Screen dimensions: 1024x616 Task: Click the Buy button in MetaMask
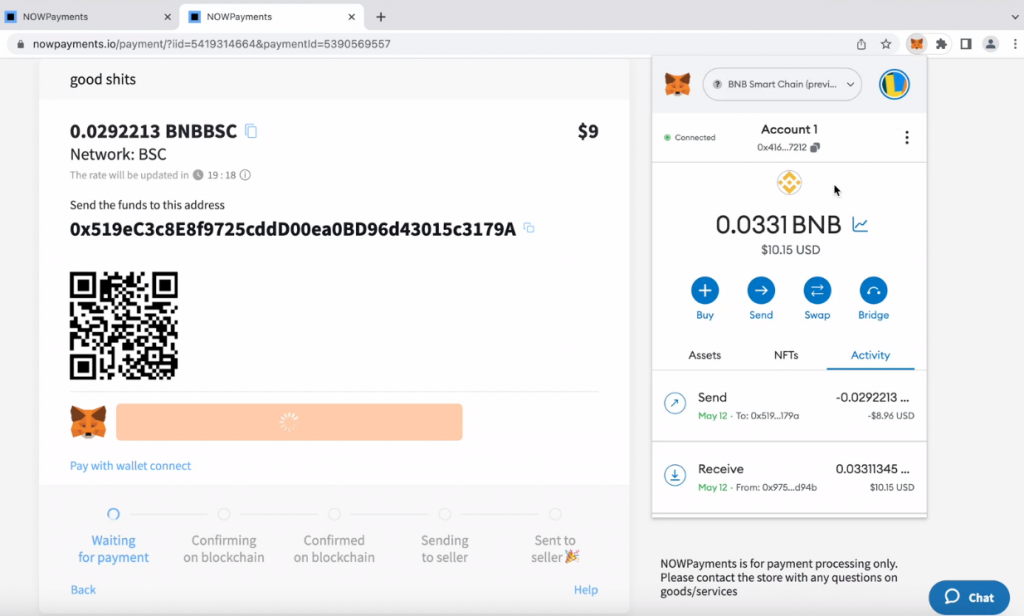(x=705, y=299)
